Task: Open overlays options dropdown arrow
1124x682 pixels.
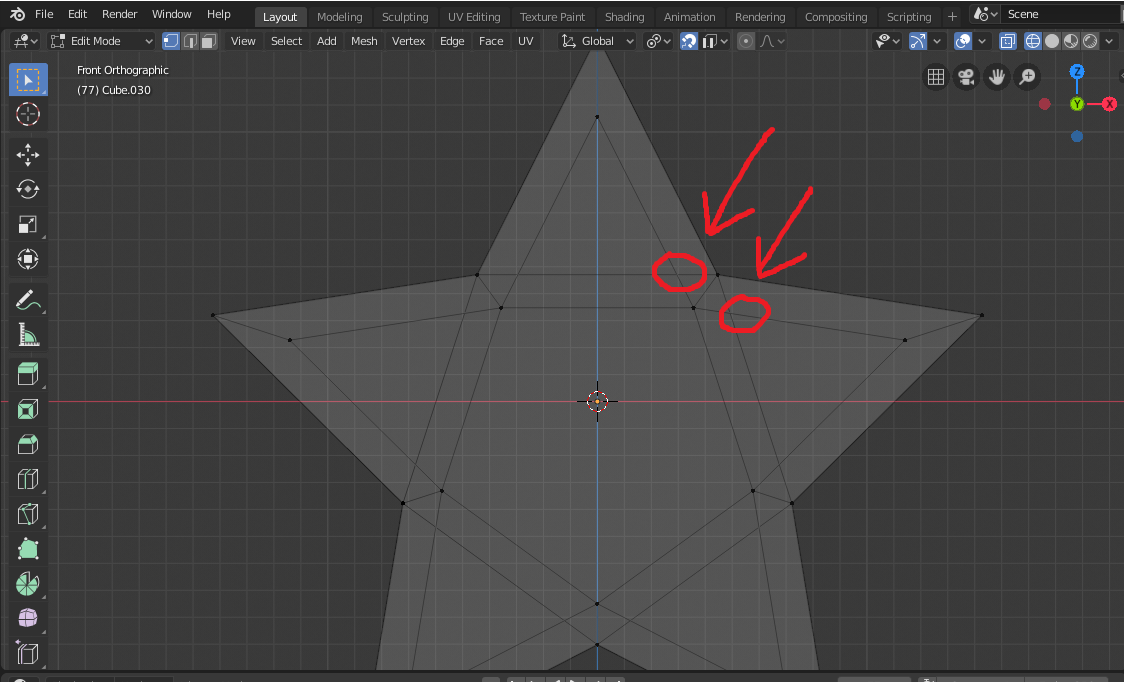Action: [982, 41]
